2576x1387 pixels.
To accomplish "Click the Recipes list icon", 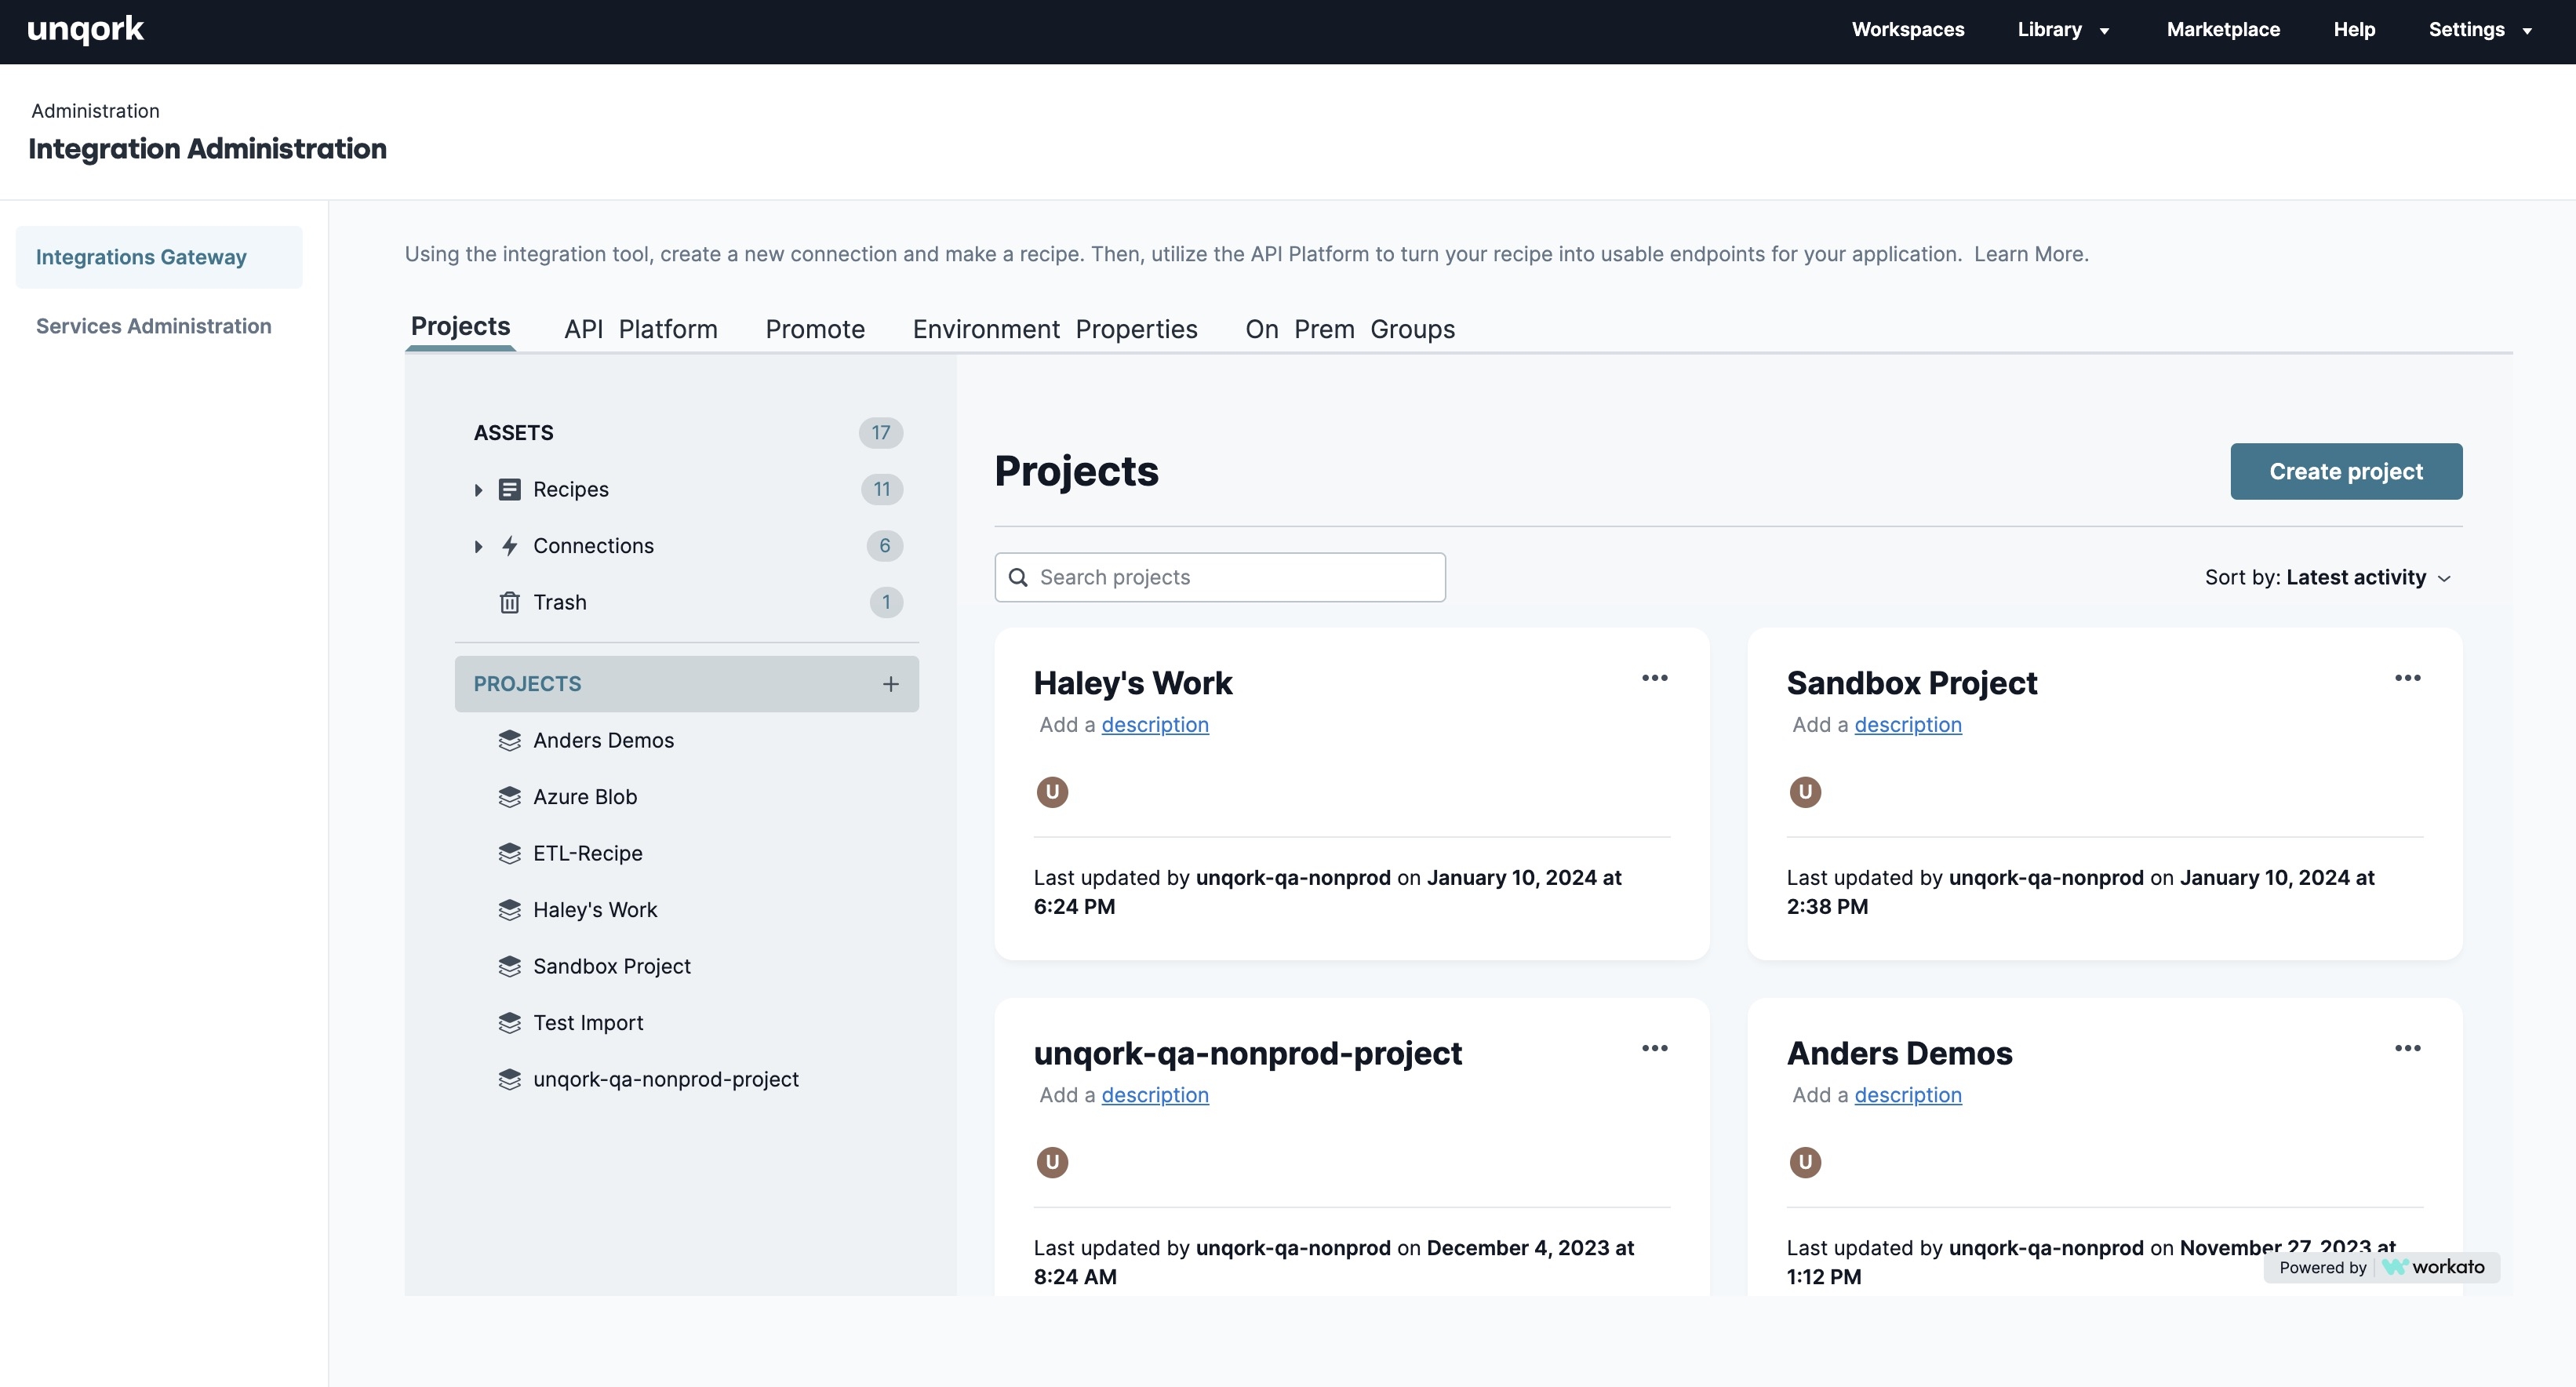I will pyautogui.click(x=510, y=489).
